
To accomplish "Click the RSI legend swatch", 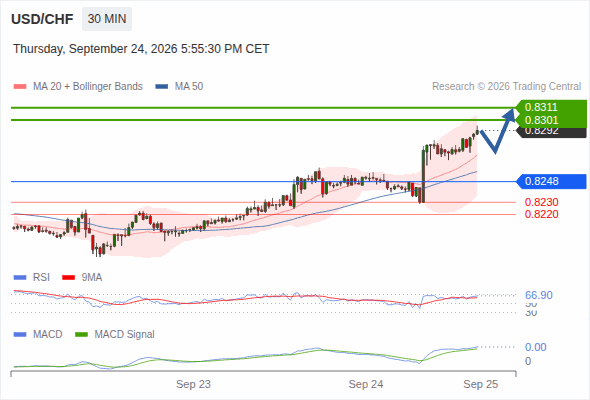I will [20, 278].
